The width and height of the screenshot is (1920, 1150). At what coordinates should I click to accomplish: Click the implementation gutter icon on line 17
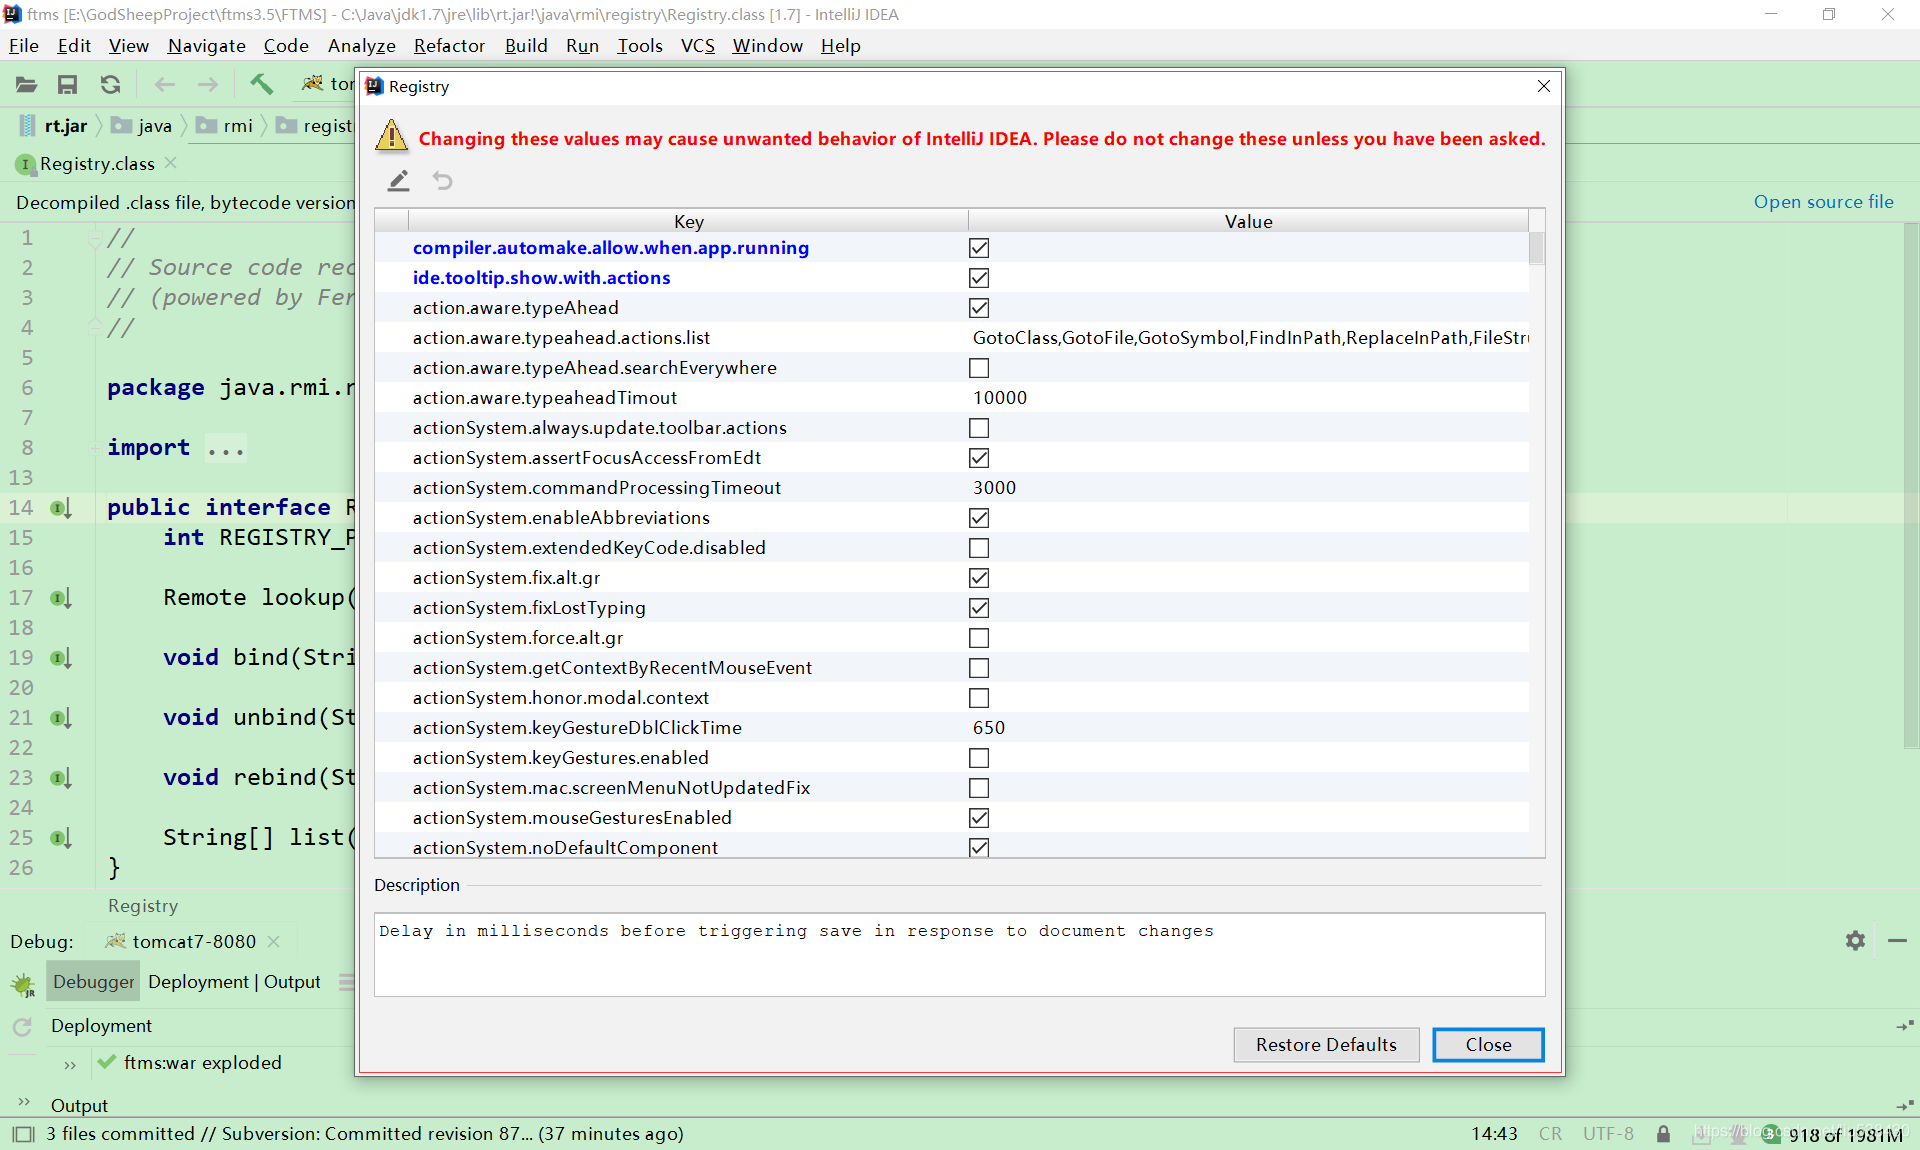(61, 598)
